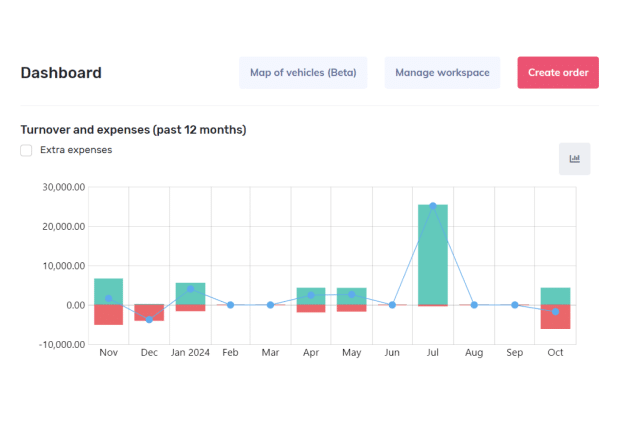
Task: Enable the Extra expenses checkbox
Action: click(26, 150)
